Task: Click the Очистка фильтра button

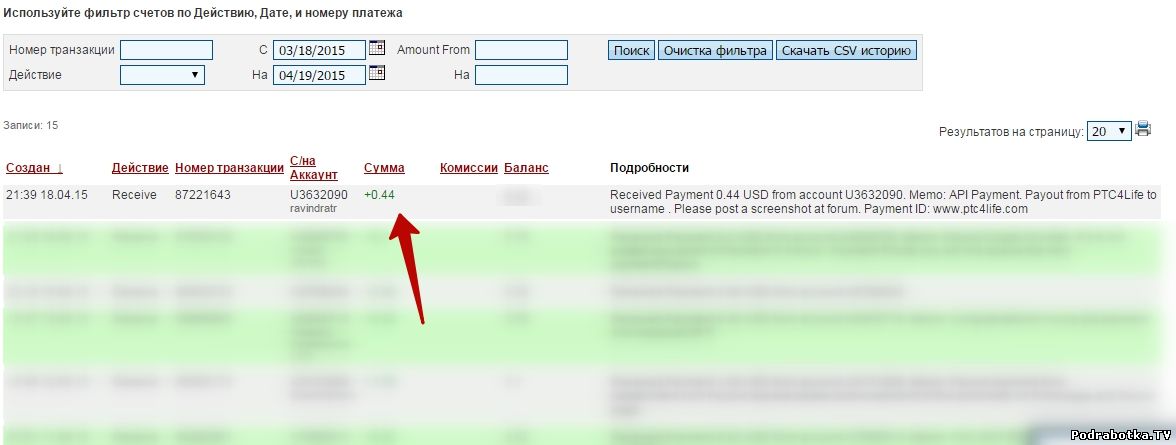Action: 715,50
